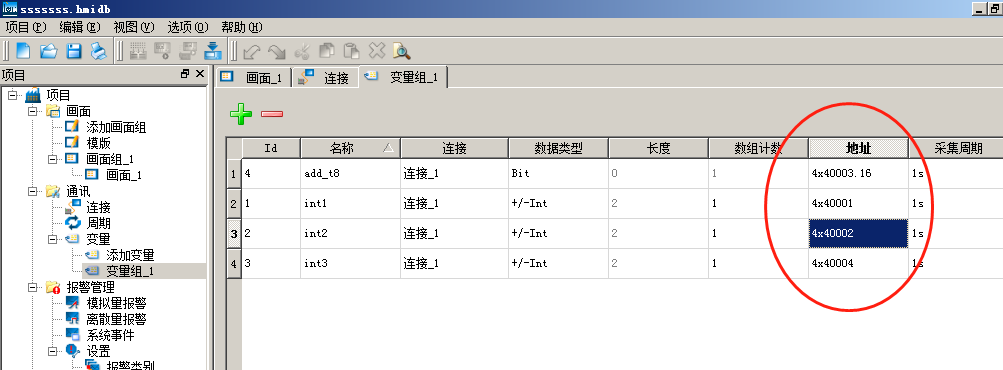The width and height of the screenshot is (1003, 370).
Task: Click the red minus remove variable icon
Action: coord(272,114)
